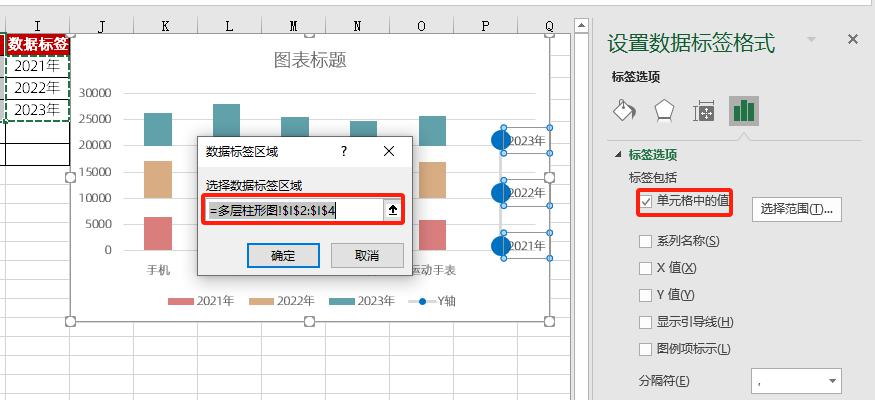875x400 pixels.
Task: Click the vertical scrollbar up arrow
Action: 581,25
